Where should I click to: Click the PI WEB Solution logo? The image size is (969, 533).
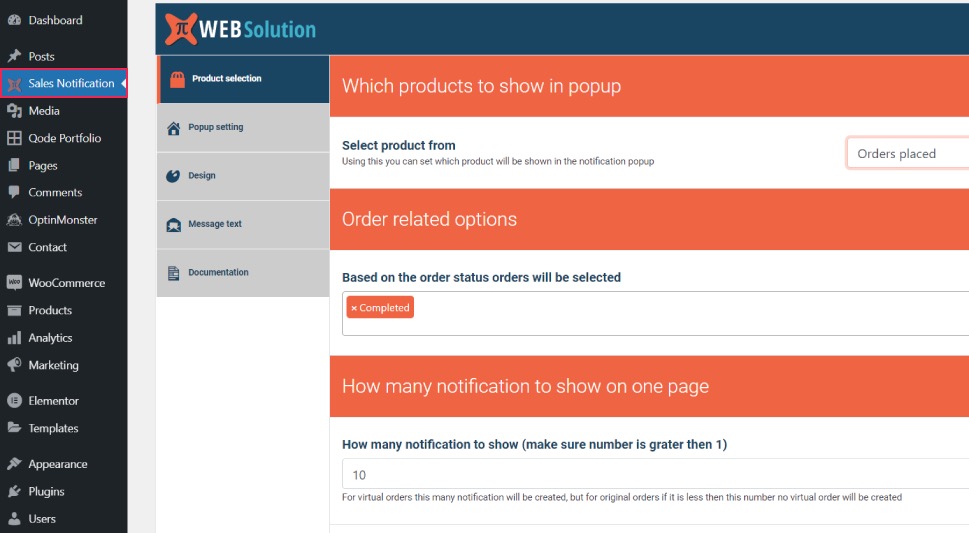click(x=240, y=29)
